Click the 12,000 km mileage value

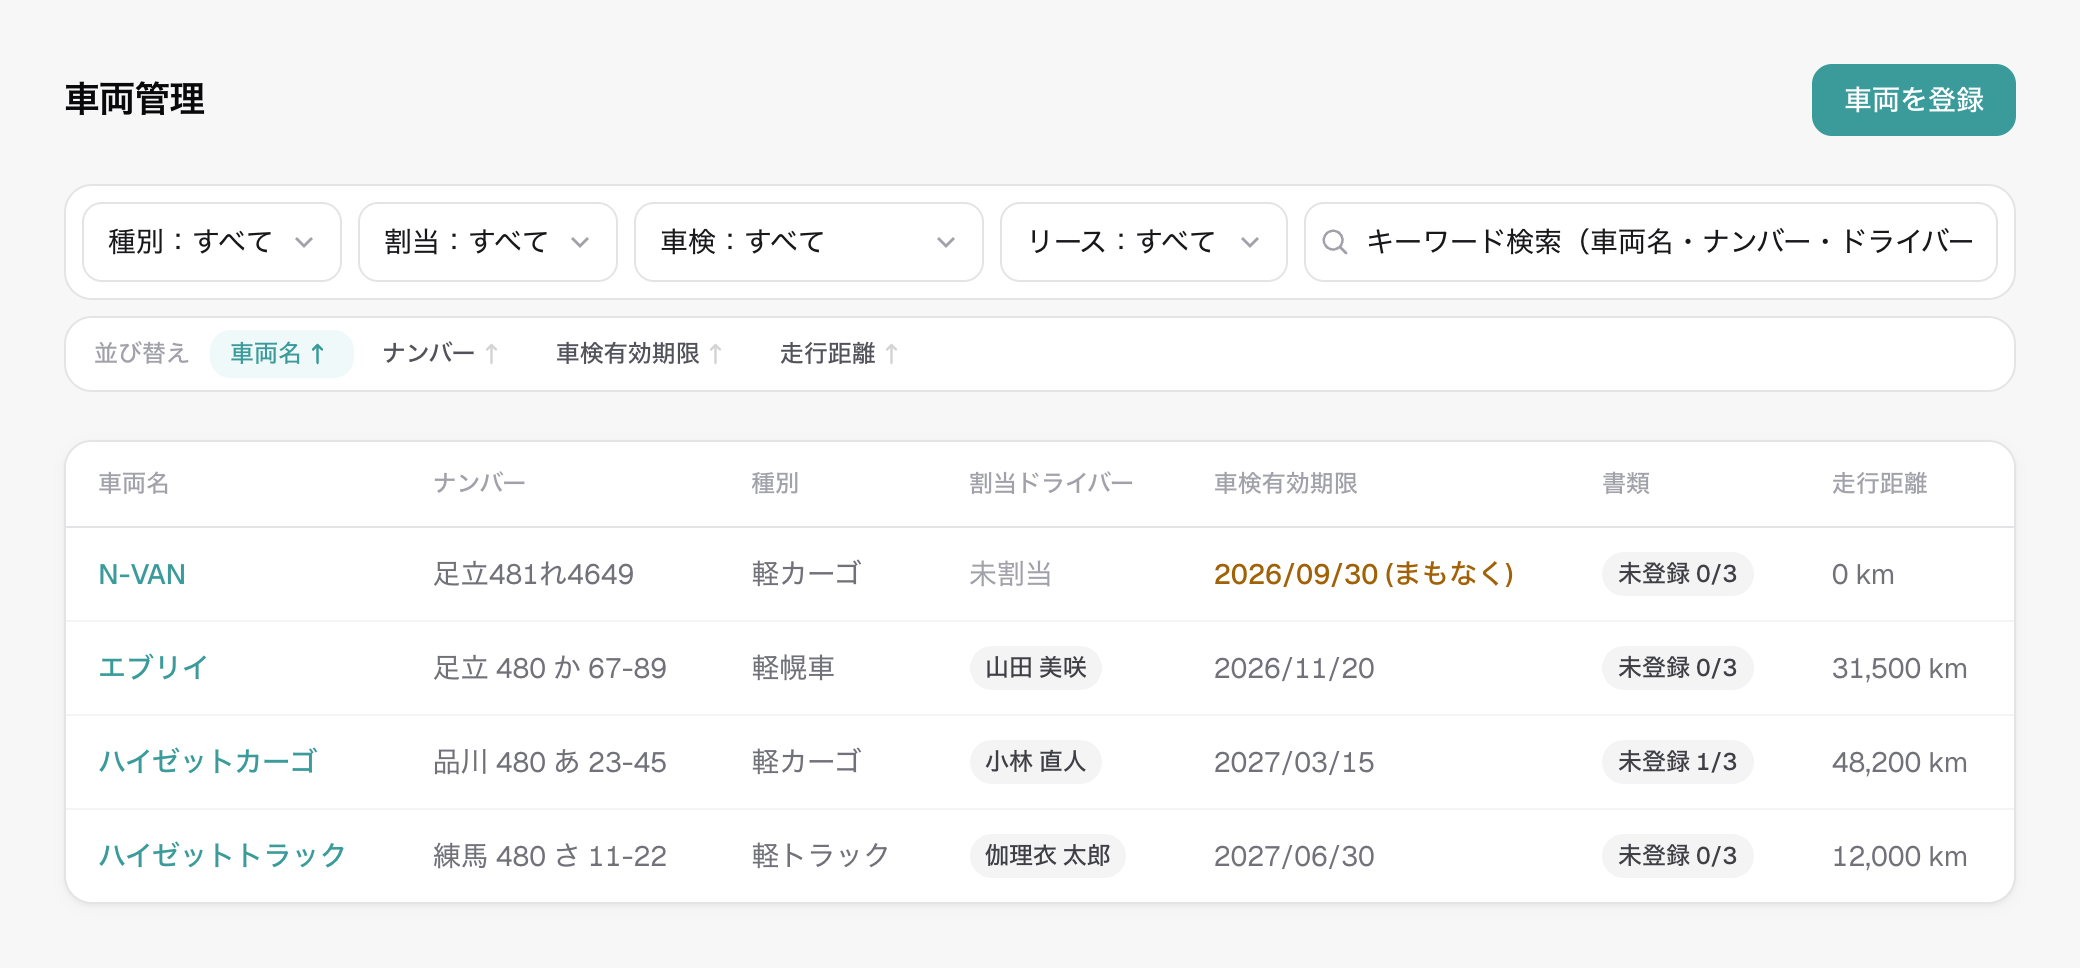click(x=1899, y=856)
